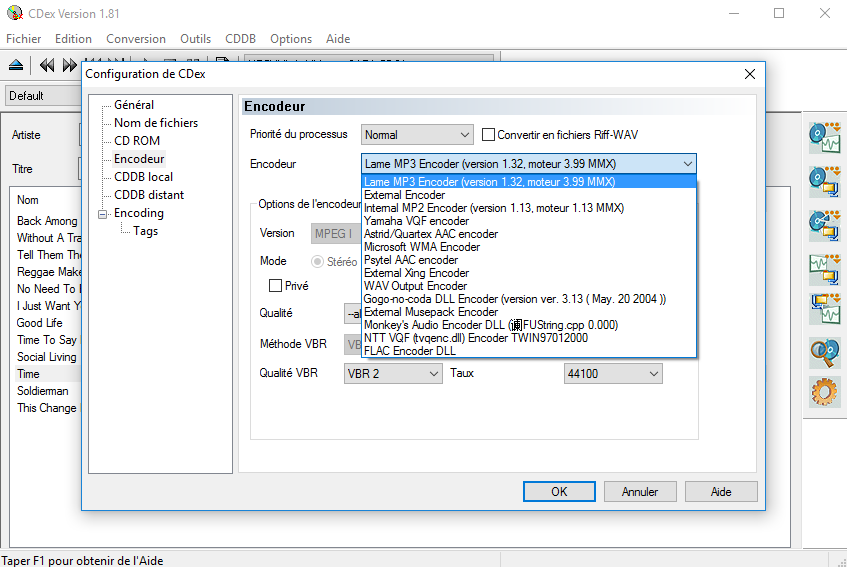
Task: Select Général in settings tree
Action: pyautogui.click(x=133, y=105)
